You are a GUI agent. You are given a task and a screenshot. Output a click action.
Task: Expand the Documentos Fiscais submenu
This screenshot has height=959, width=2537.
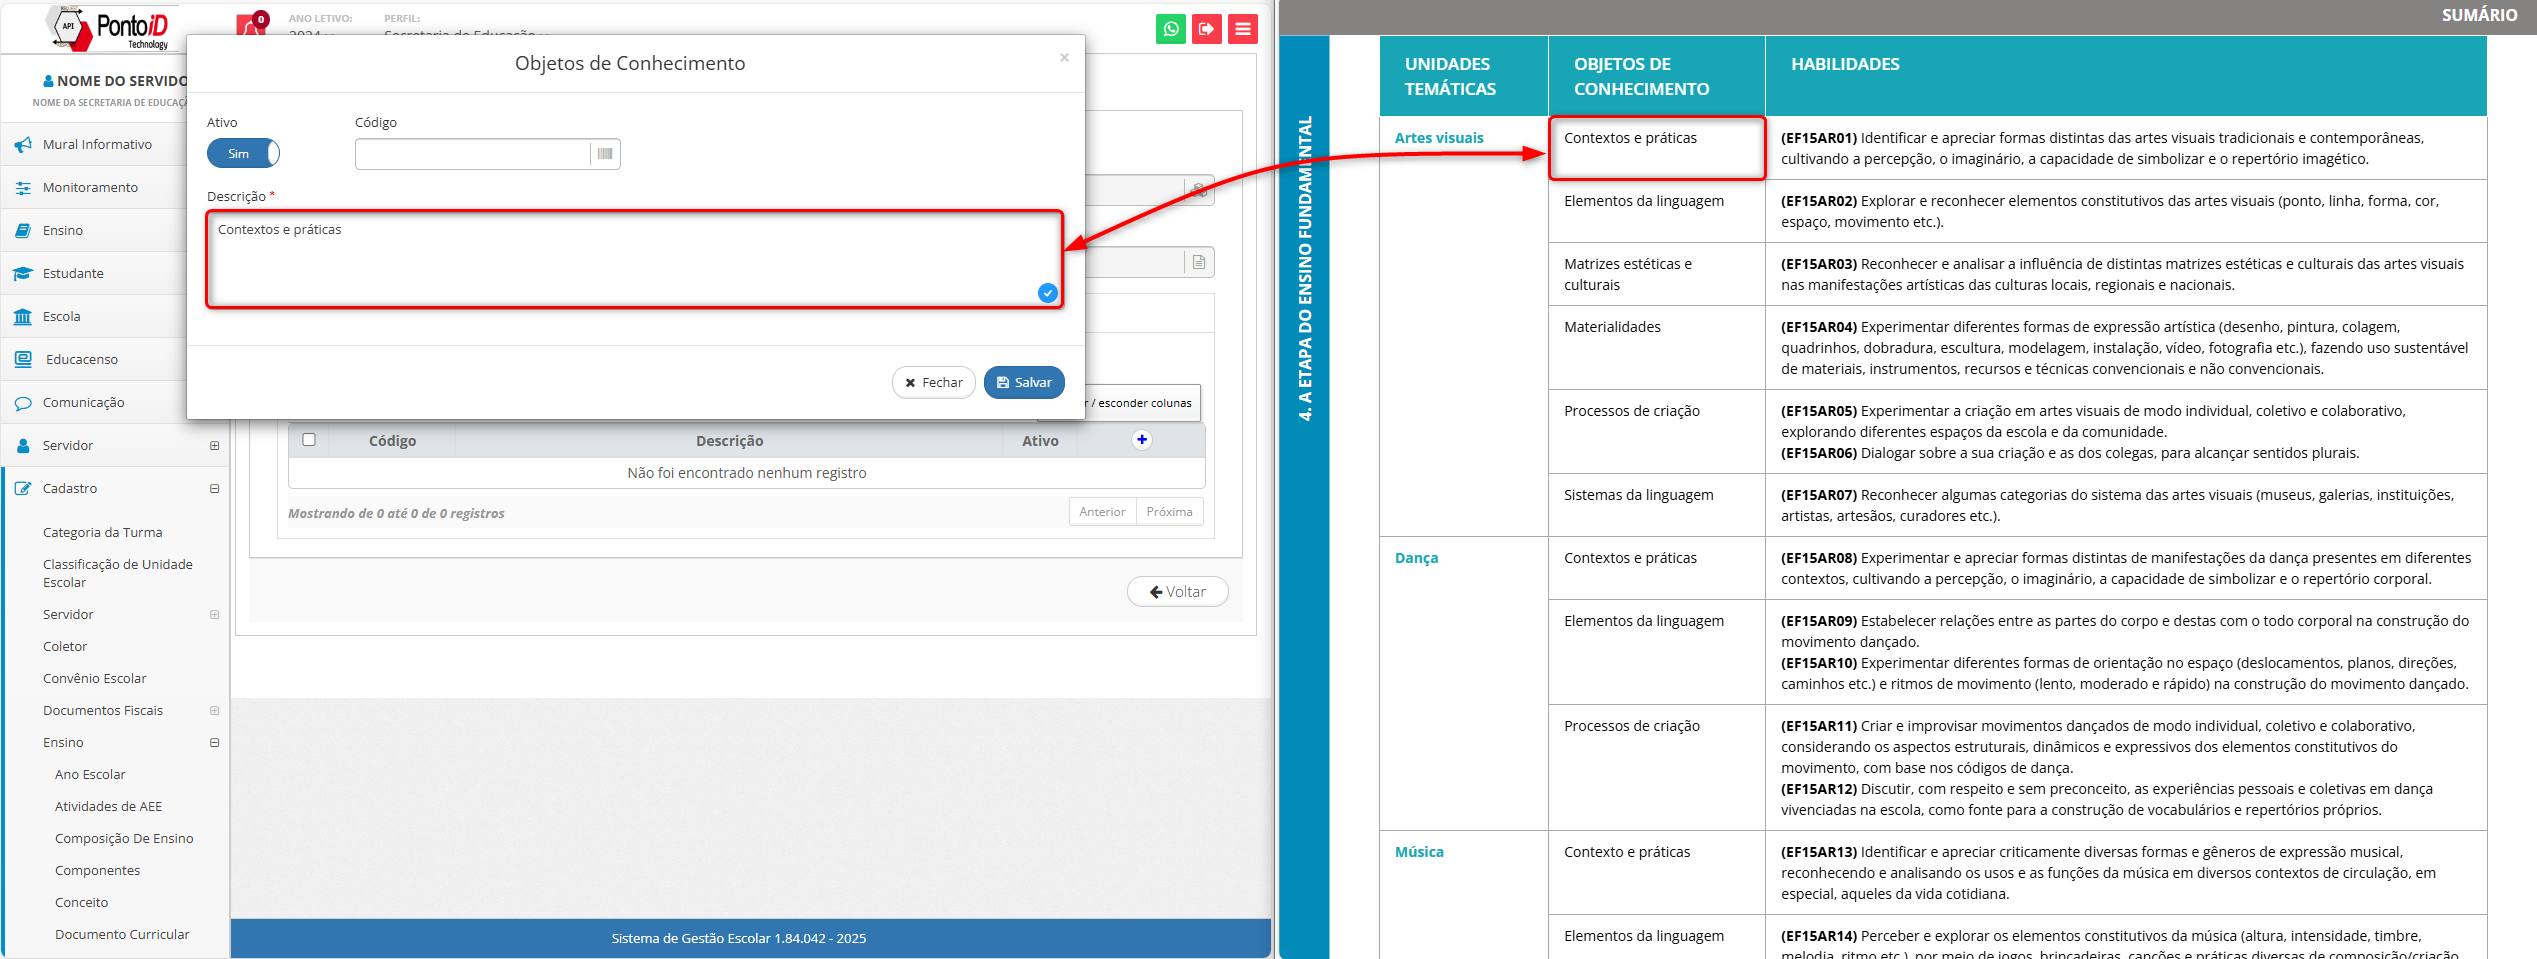[214, 711]
